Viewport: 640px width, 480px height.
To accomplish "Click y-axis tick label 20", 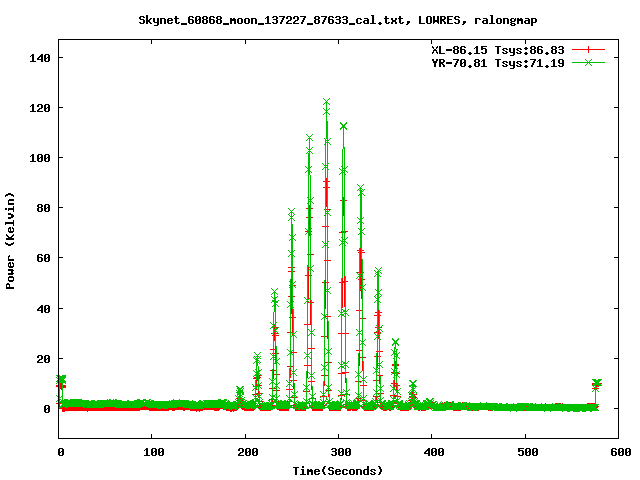I will pos(43,359).
